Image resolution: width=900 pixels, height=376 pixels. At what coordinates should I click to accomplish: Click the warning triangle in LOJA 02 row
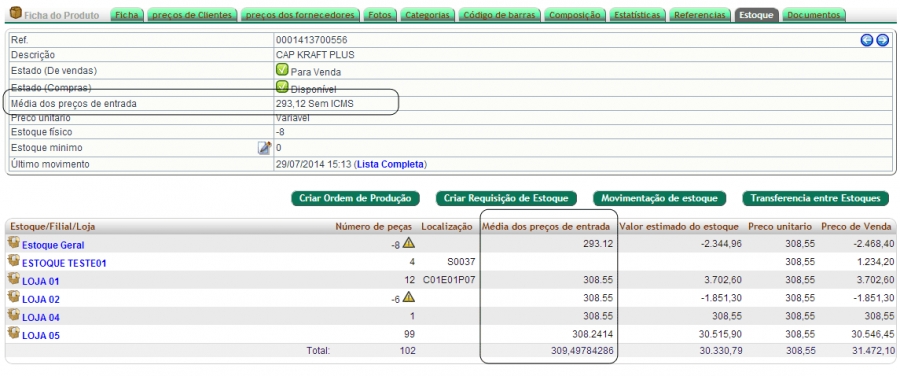tap(408, 297)
